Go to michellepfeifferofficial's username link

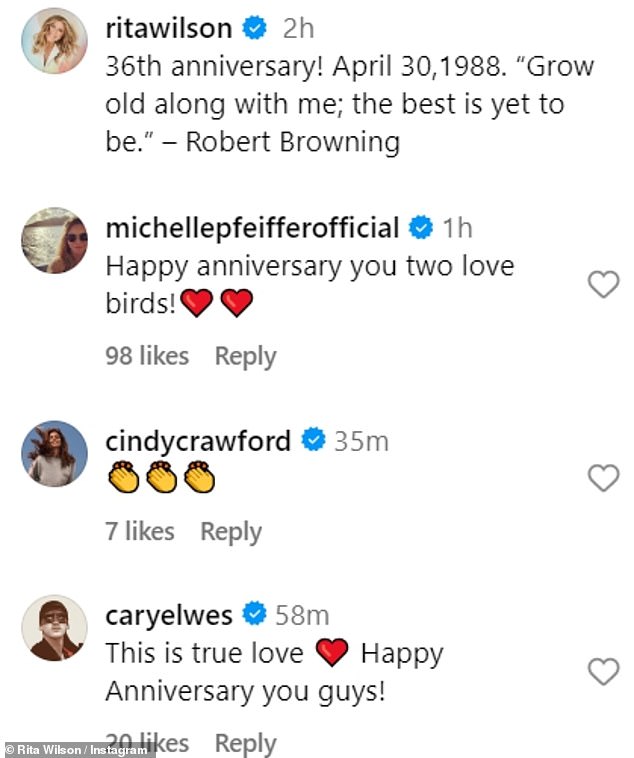(x=252, y=228)
